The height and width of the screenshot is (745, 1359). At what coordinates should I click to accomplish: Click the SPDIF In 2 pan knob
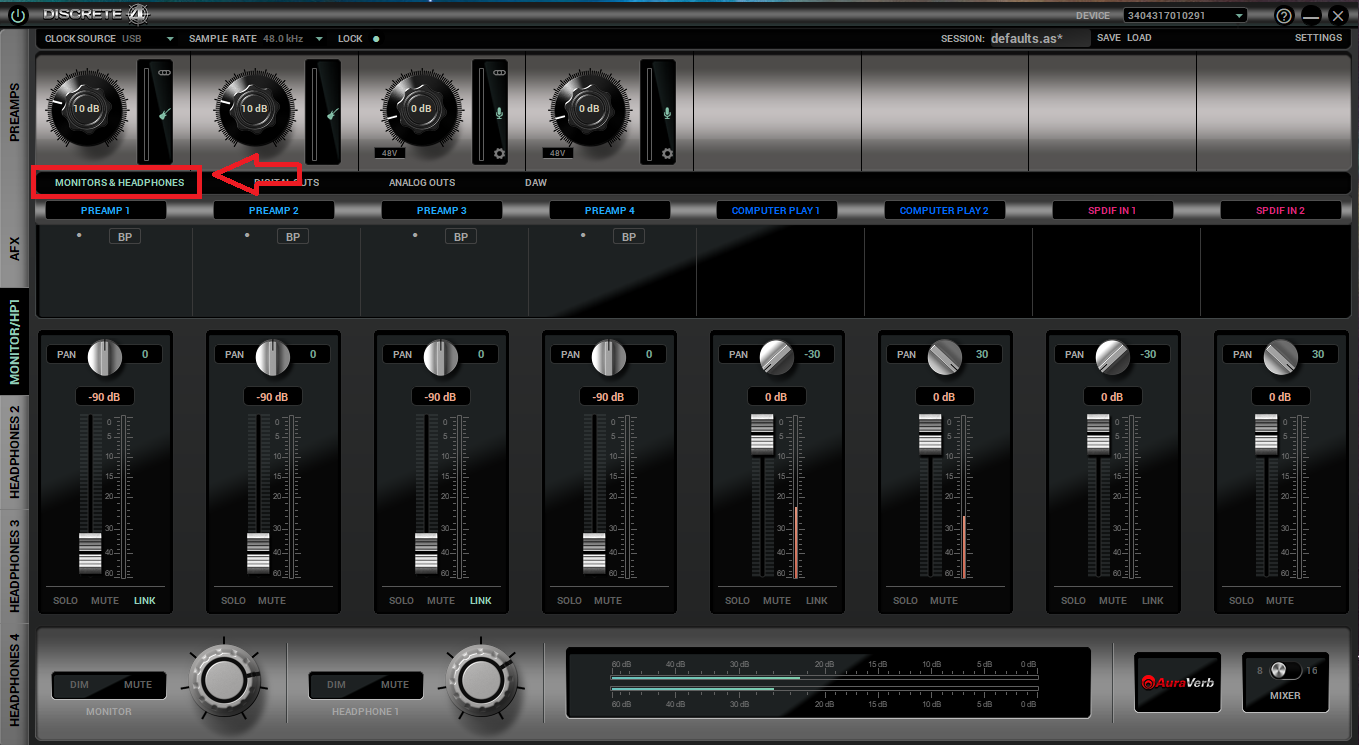pyautogui.click(x=1281, y=356)
